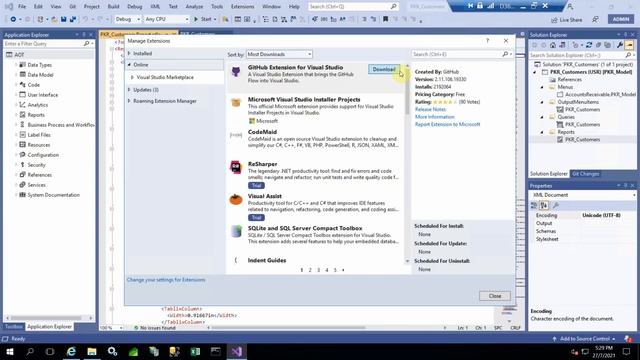Click the next page arrow
The height and width of the screenshot is (360, 640).
point(343,270)
